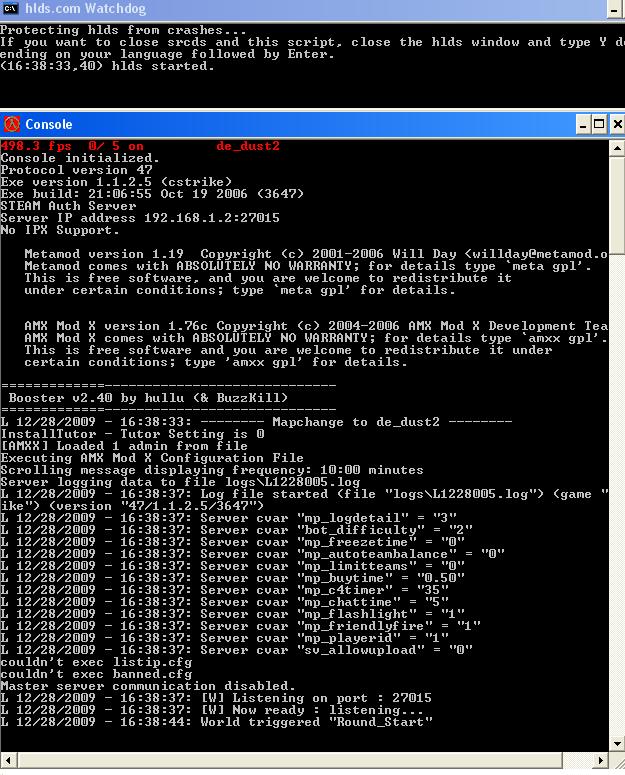This screenshot has width=625, height=775.
Task: Click '[W] Listening on port : 27015' line
Action: click(x=216, y=698)
